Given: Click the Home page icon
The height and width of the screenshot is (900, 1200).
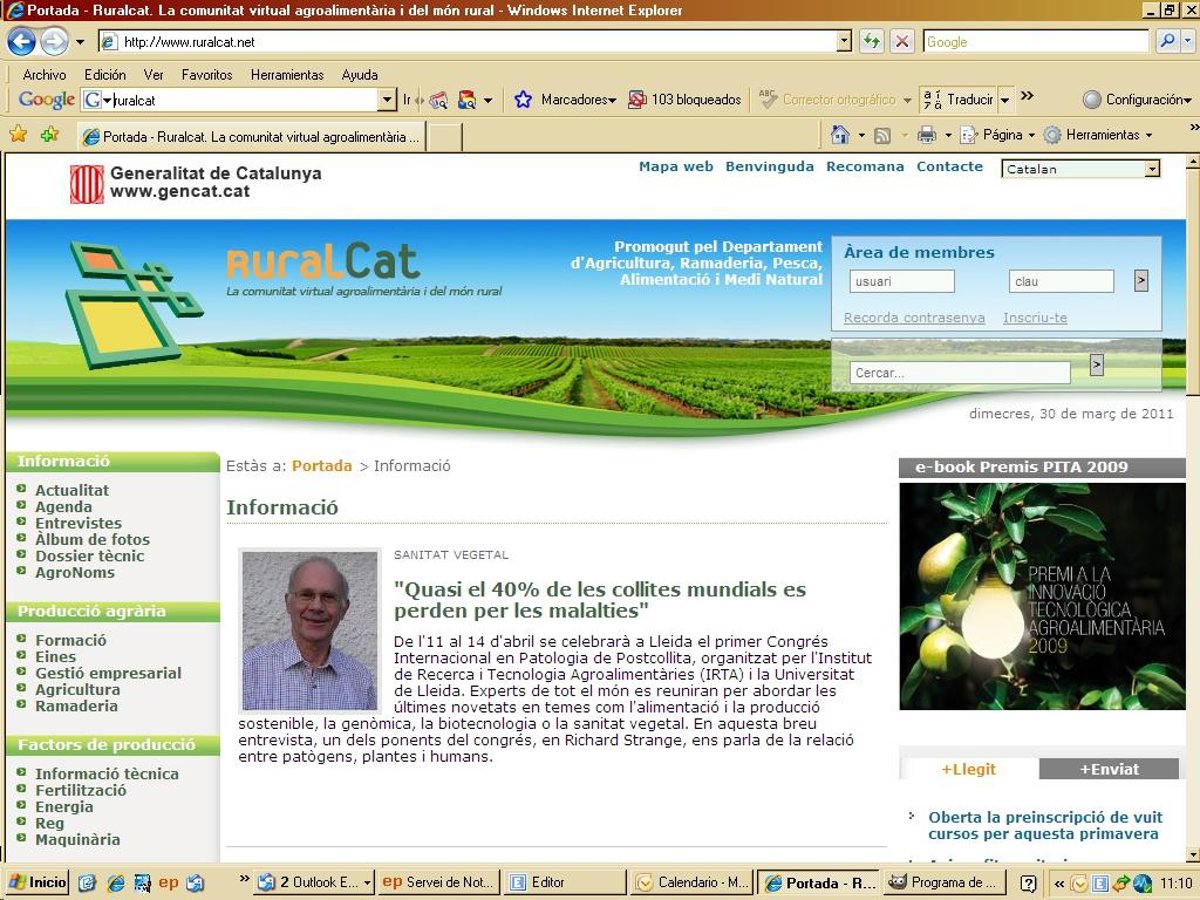Looking at the screenshot, I should [840, 135].
